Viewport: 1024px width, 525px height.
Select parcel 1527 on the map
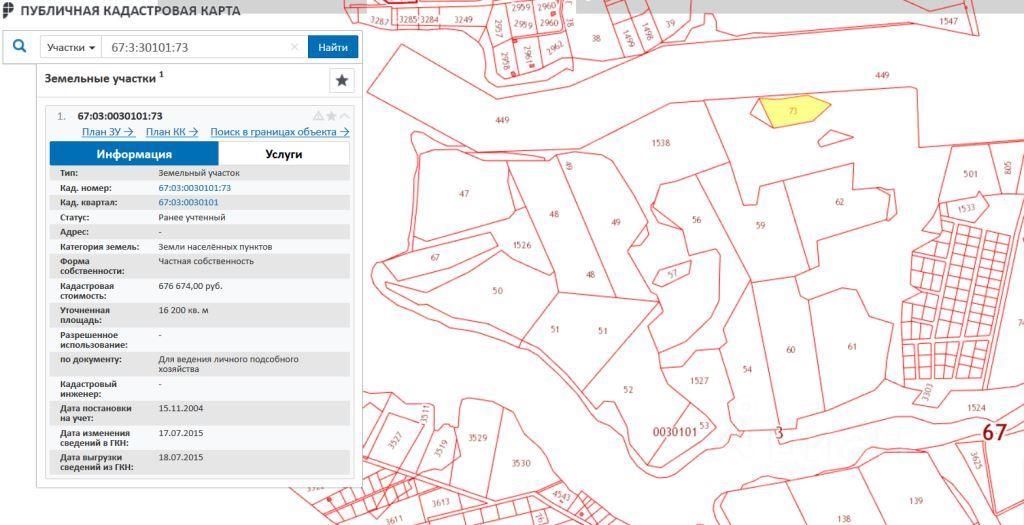(x=699, y=381)
